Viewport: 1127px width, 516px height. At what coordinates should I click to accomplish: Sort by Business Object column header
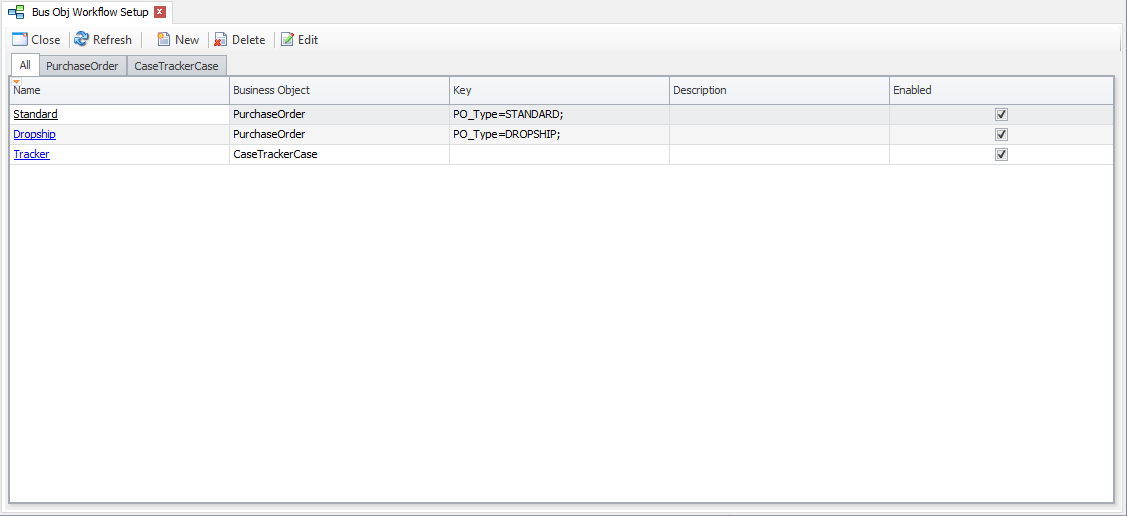pyautogui.click(x=339, y=90)
